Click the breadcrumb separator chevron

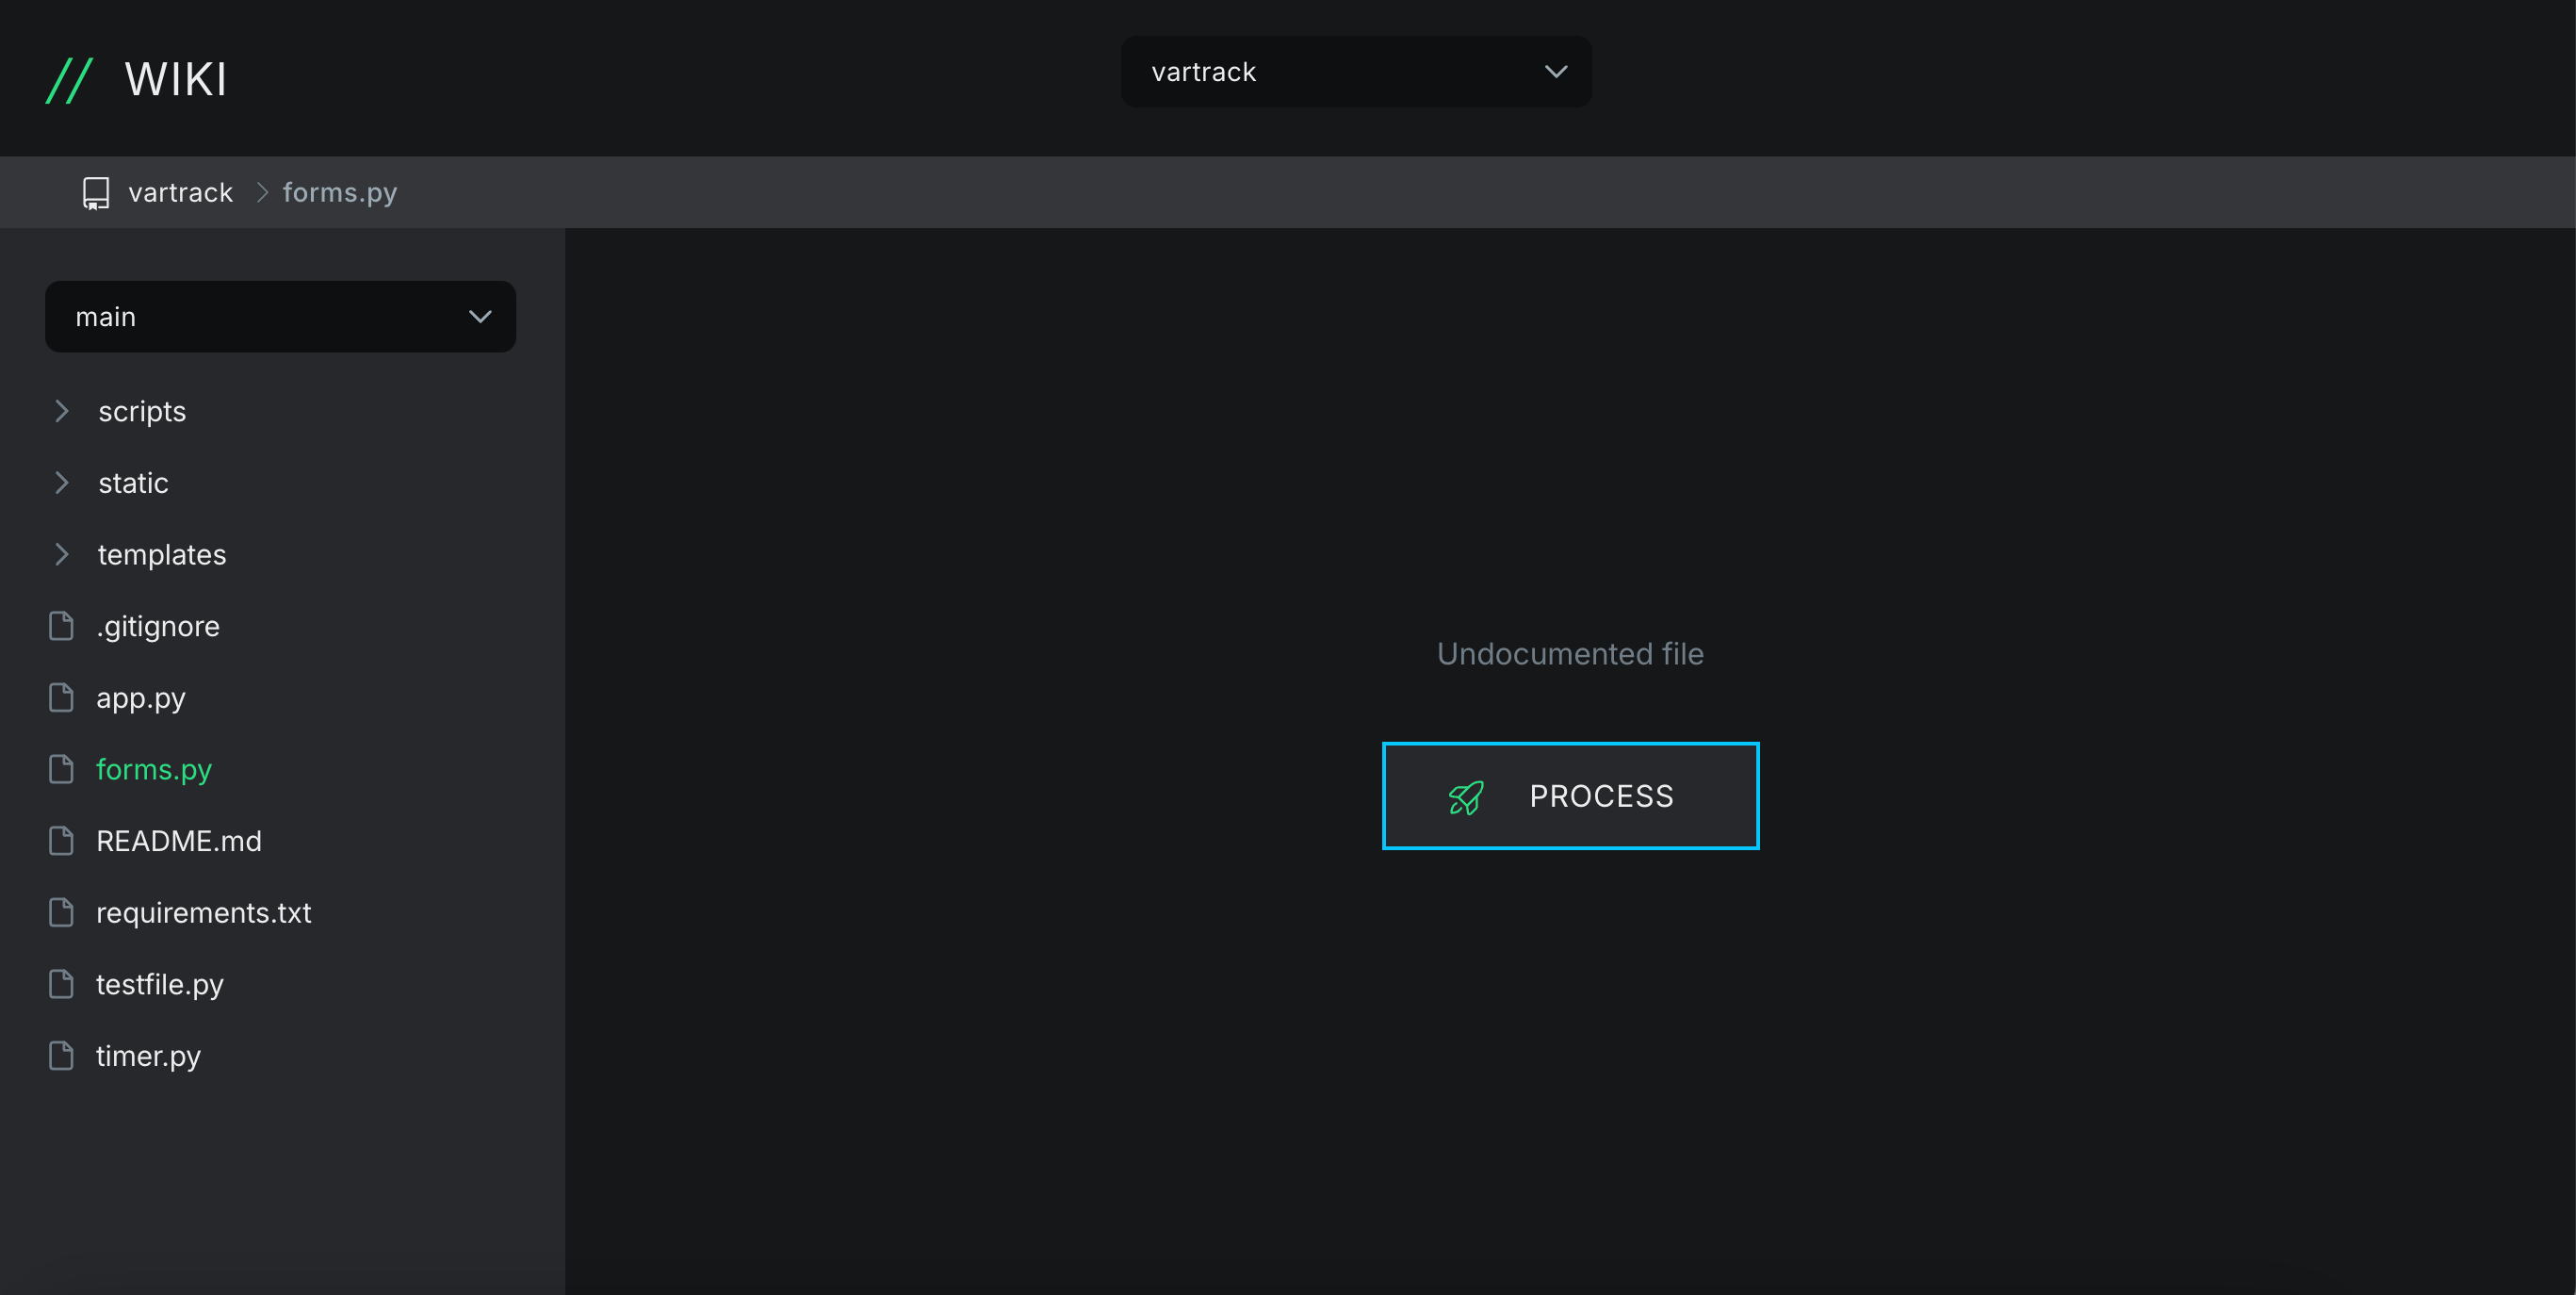tap(263, 192)
